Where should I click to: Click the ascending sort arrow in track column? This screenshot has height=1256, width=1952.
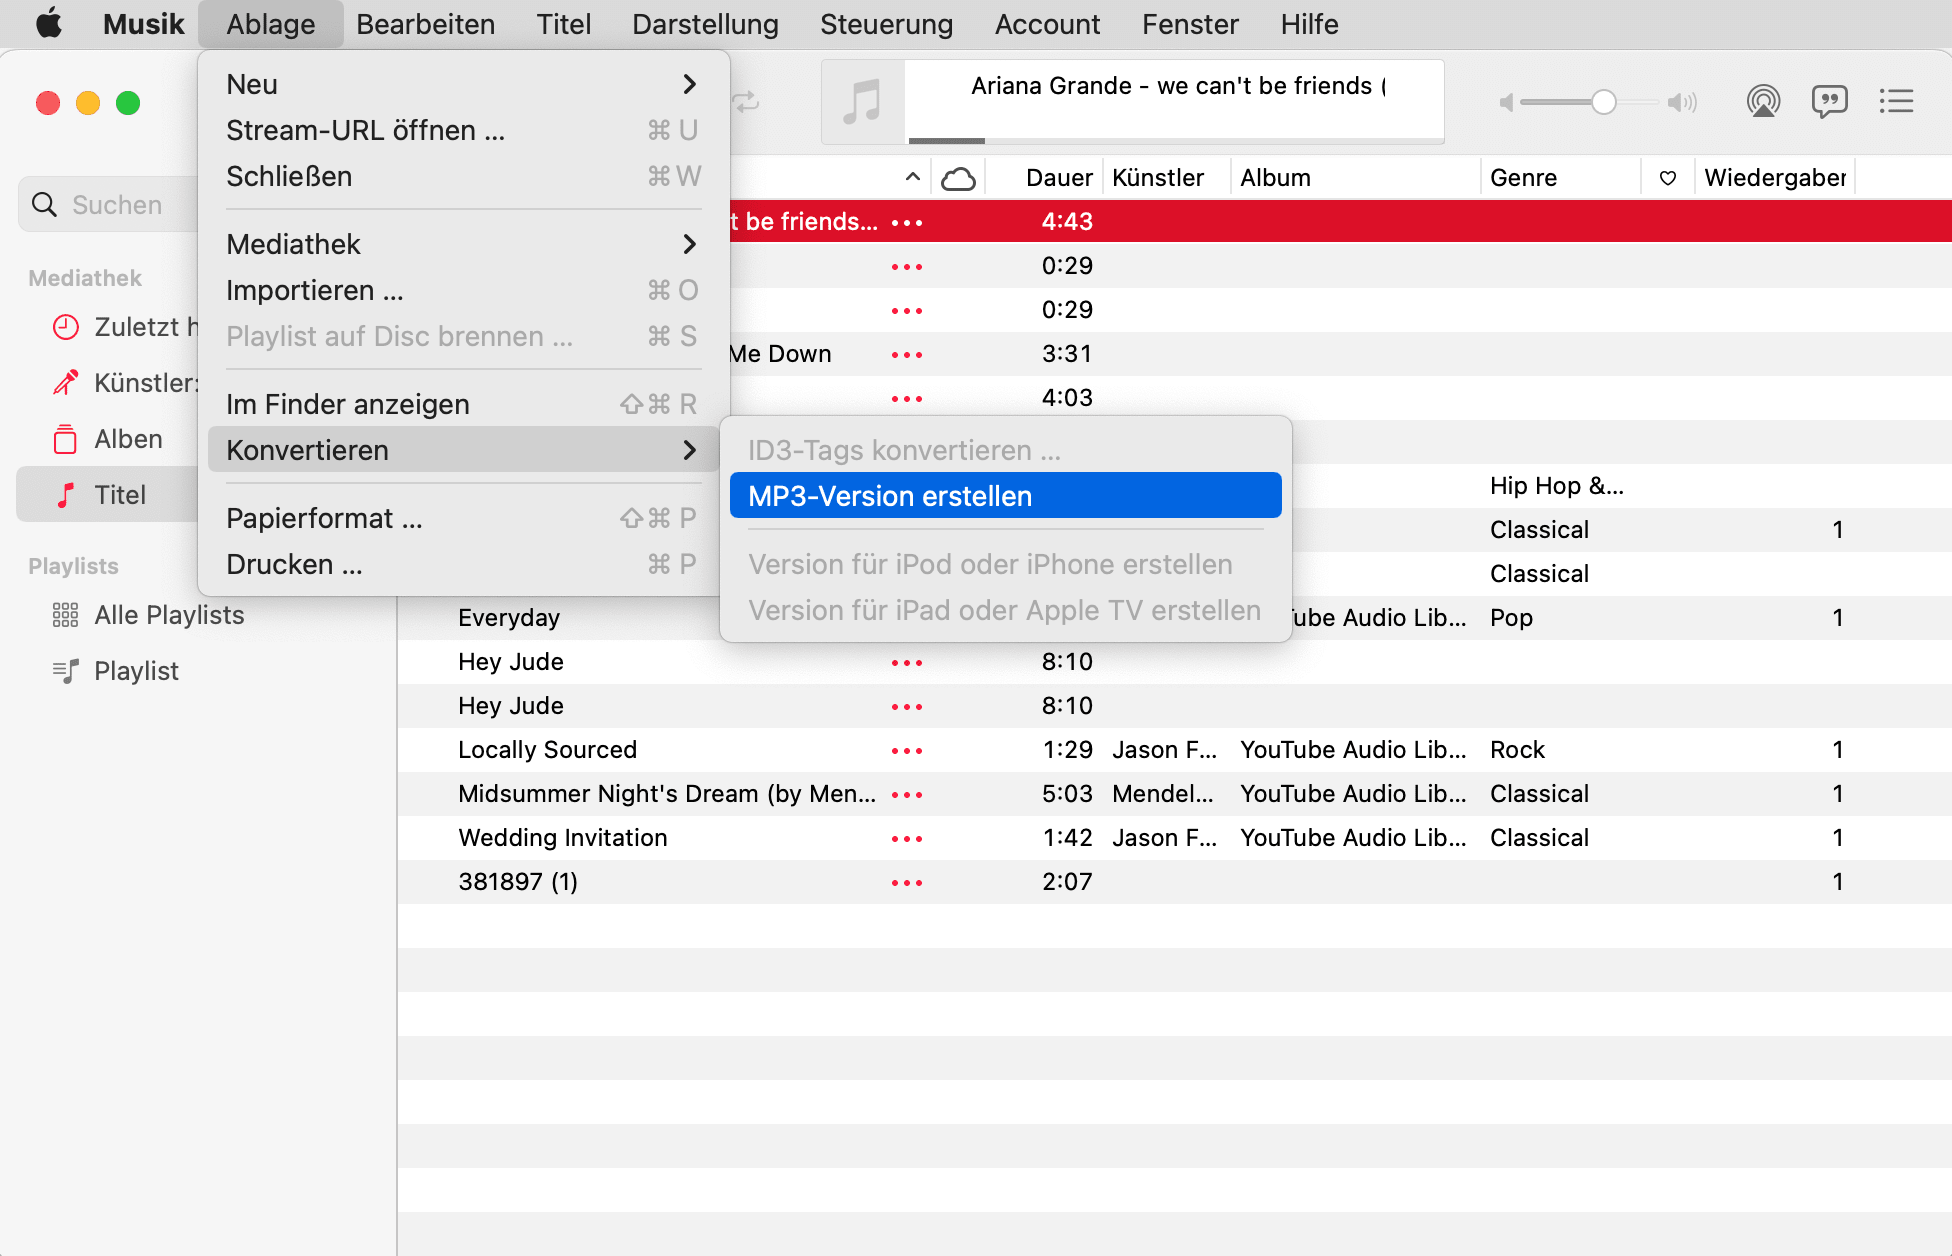pyautogui.click(x=912, y=176)
